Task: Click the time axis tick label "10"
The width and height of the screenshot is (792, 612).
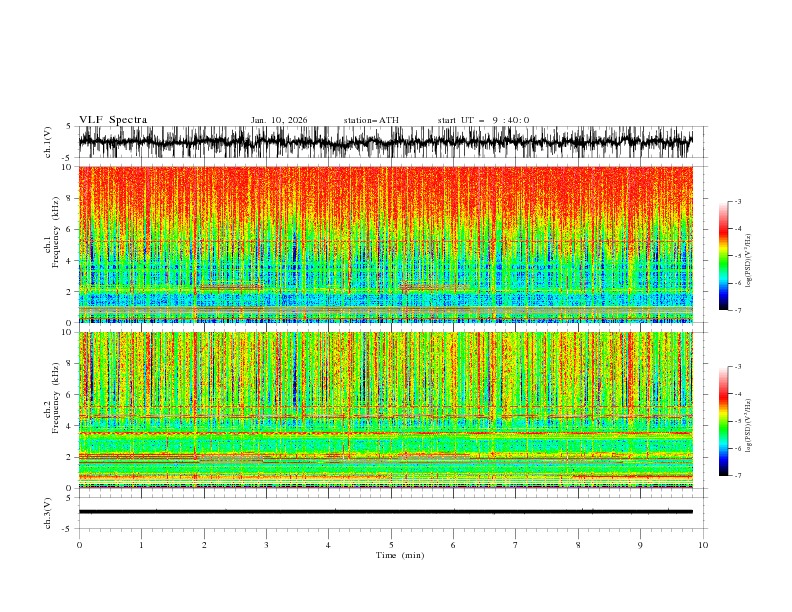Action: [x=703, y=545]
